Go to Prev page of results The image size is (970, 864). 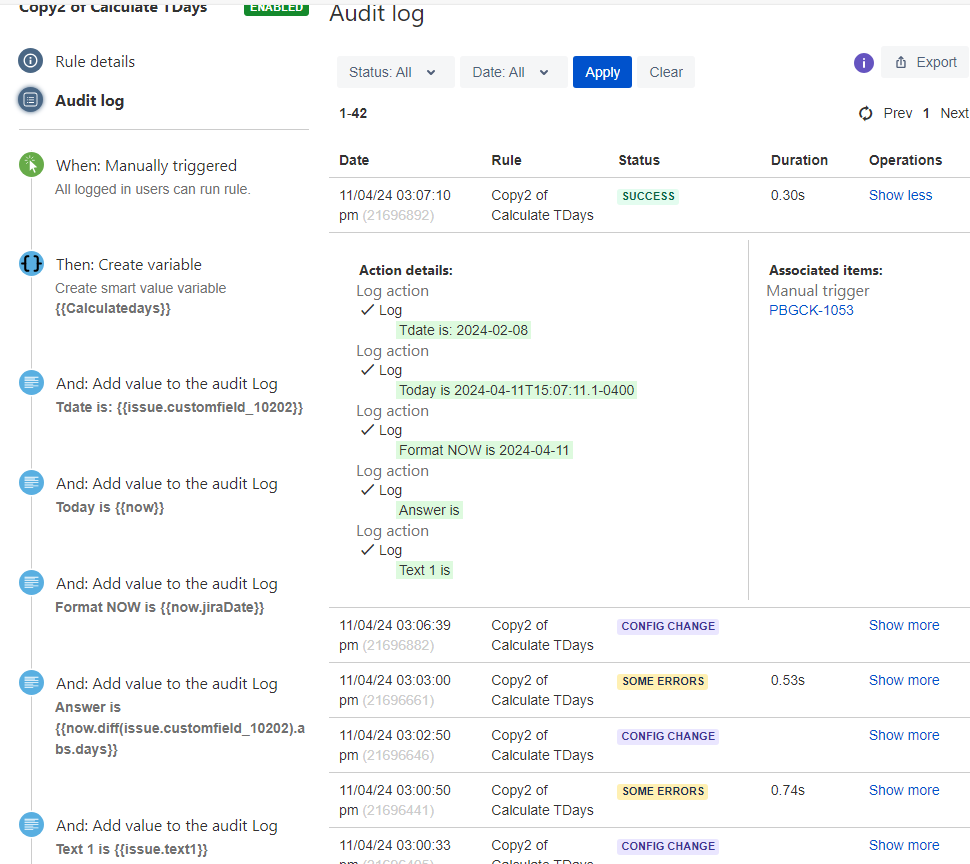pos(898,113)
